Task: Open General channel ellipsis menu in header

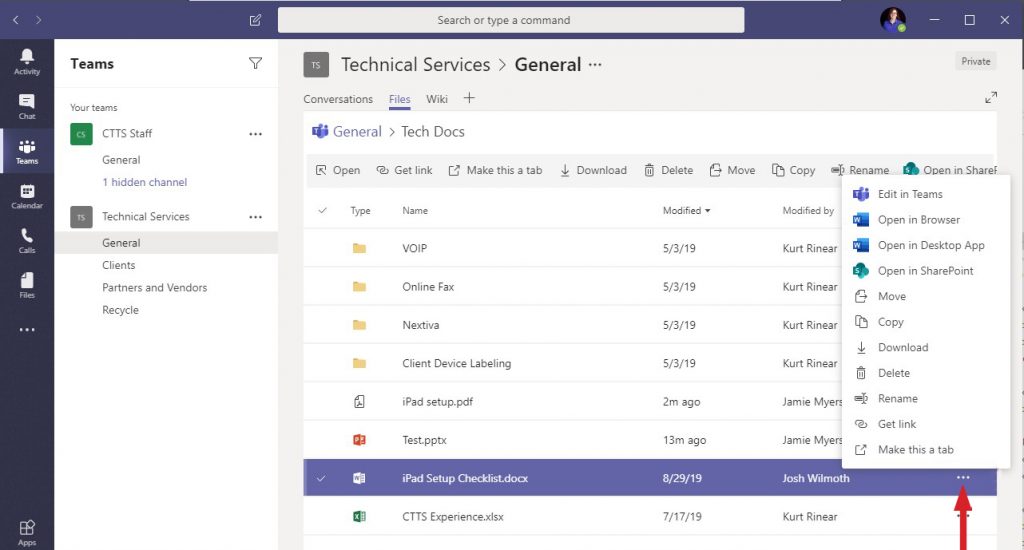Action: [x=595, y=65]
